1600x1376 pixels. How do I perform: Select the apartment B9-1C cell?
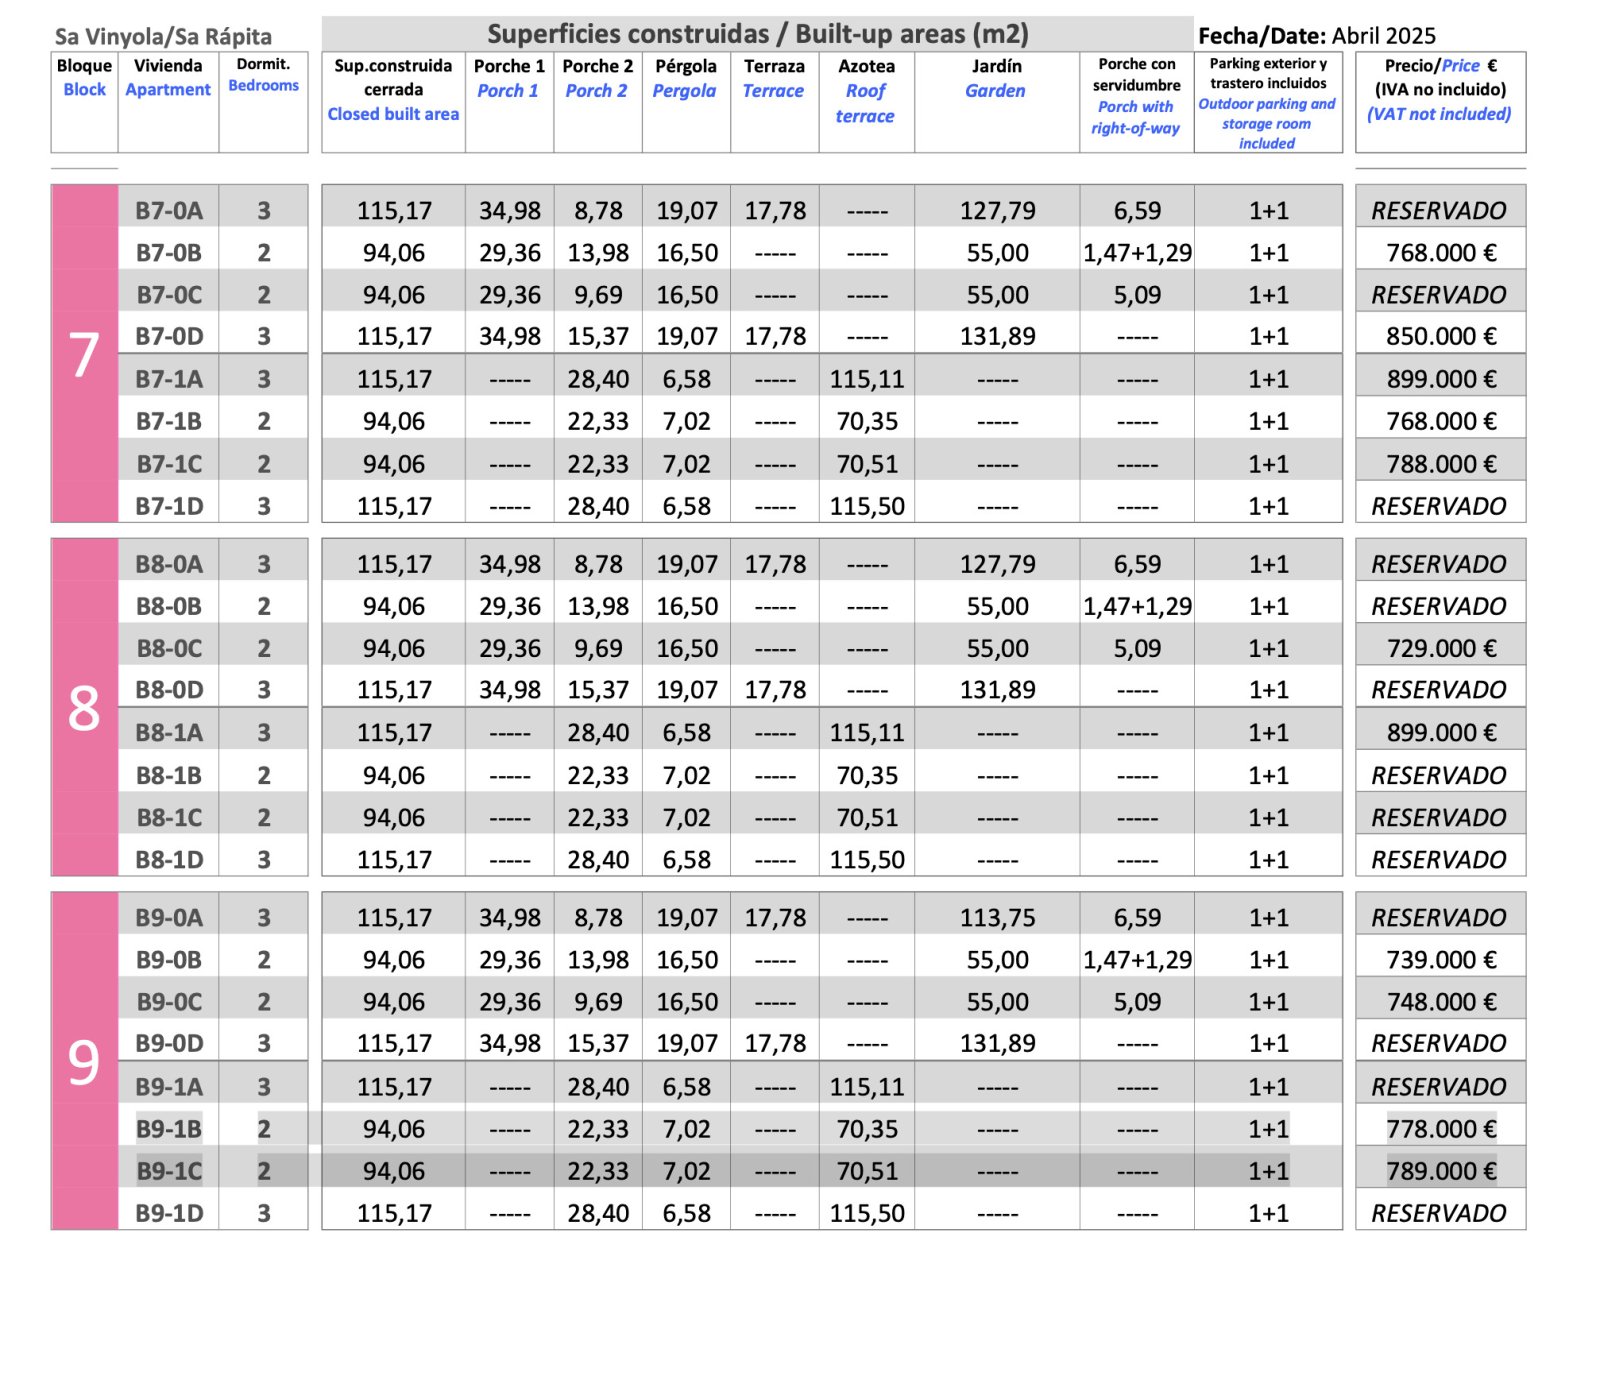pyautogui.click(x=168, y=1171)
